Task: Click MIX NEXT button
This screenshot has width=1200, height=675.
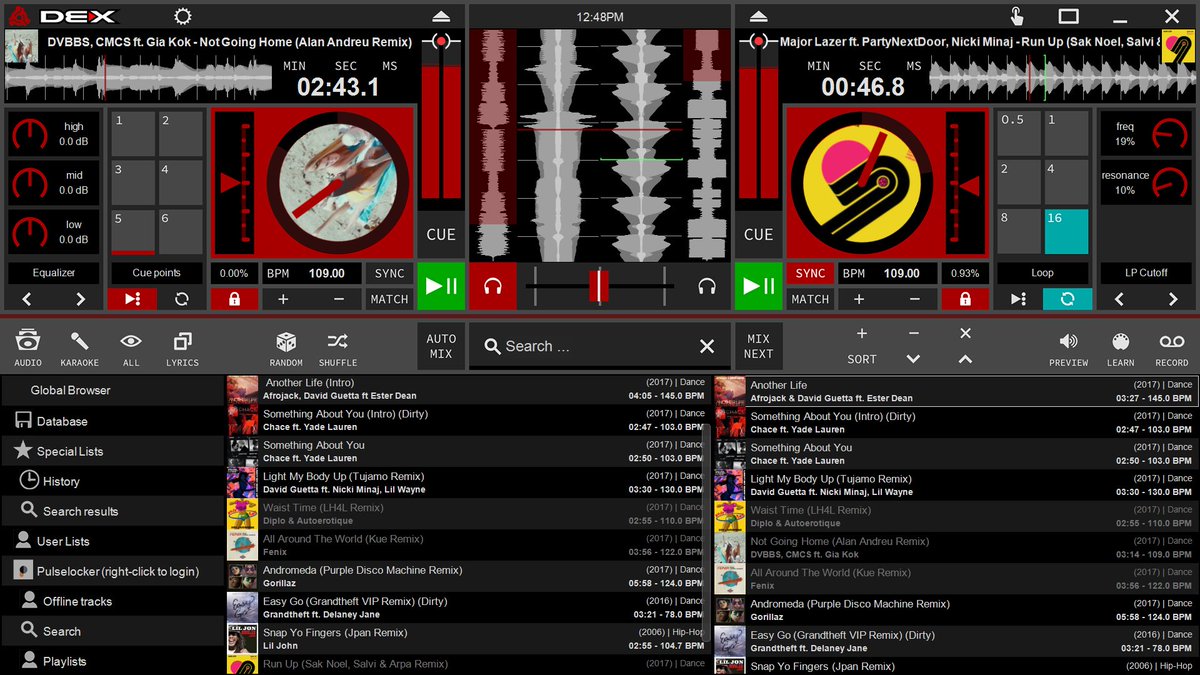Action: (758, 346)
